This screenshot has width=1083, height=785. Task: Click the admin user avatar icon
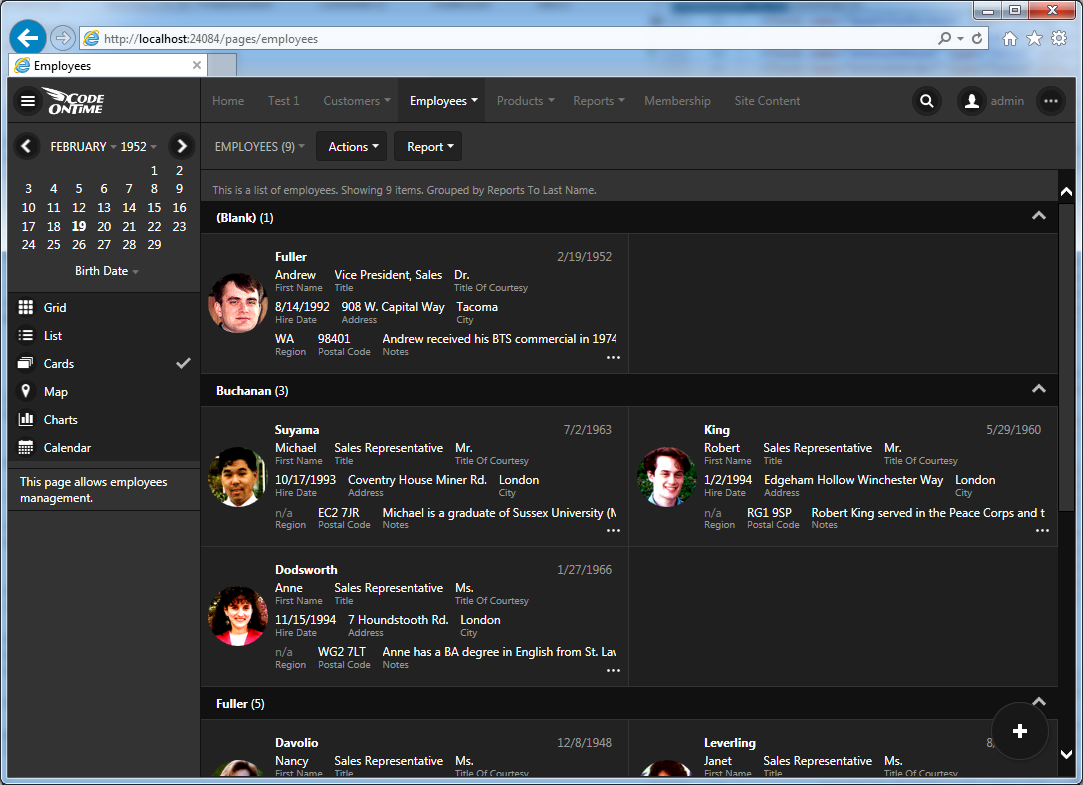pyautogui.click(x=972, y=101)
